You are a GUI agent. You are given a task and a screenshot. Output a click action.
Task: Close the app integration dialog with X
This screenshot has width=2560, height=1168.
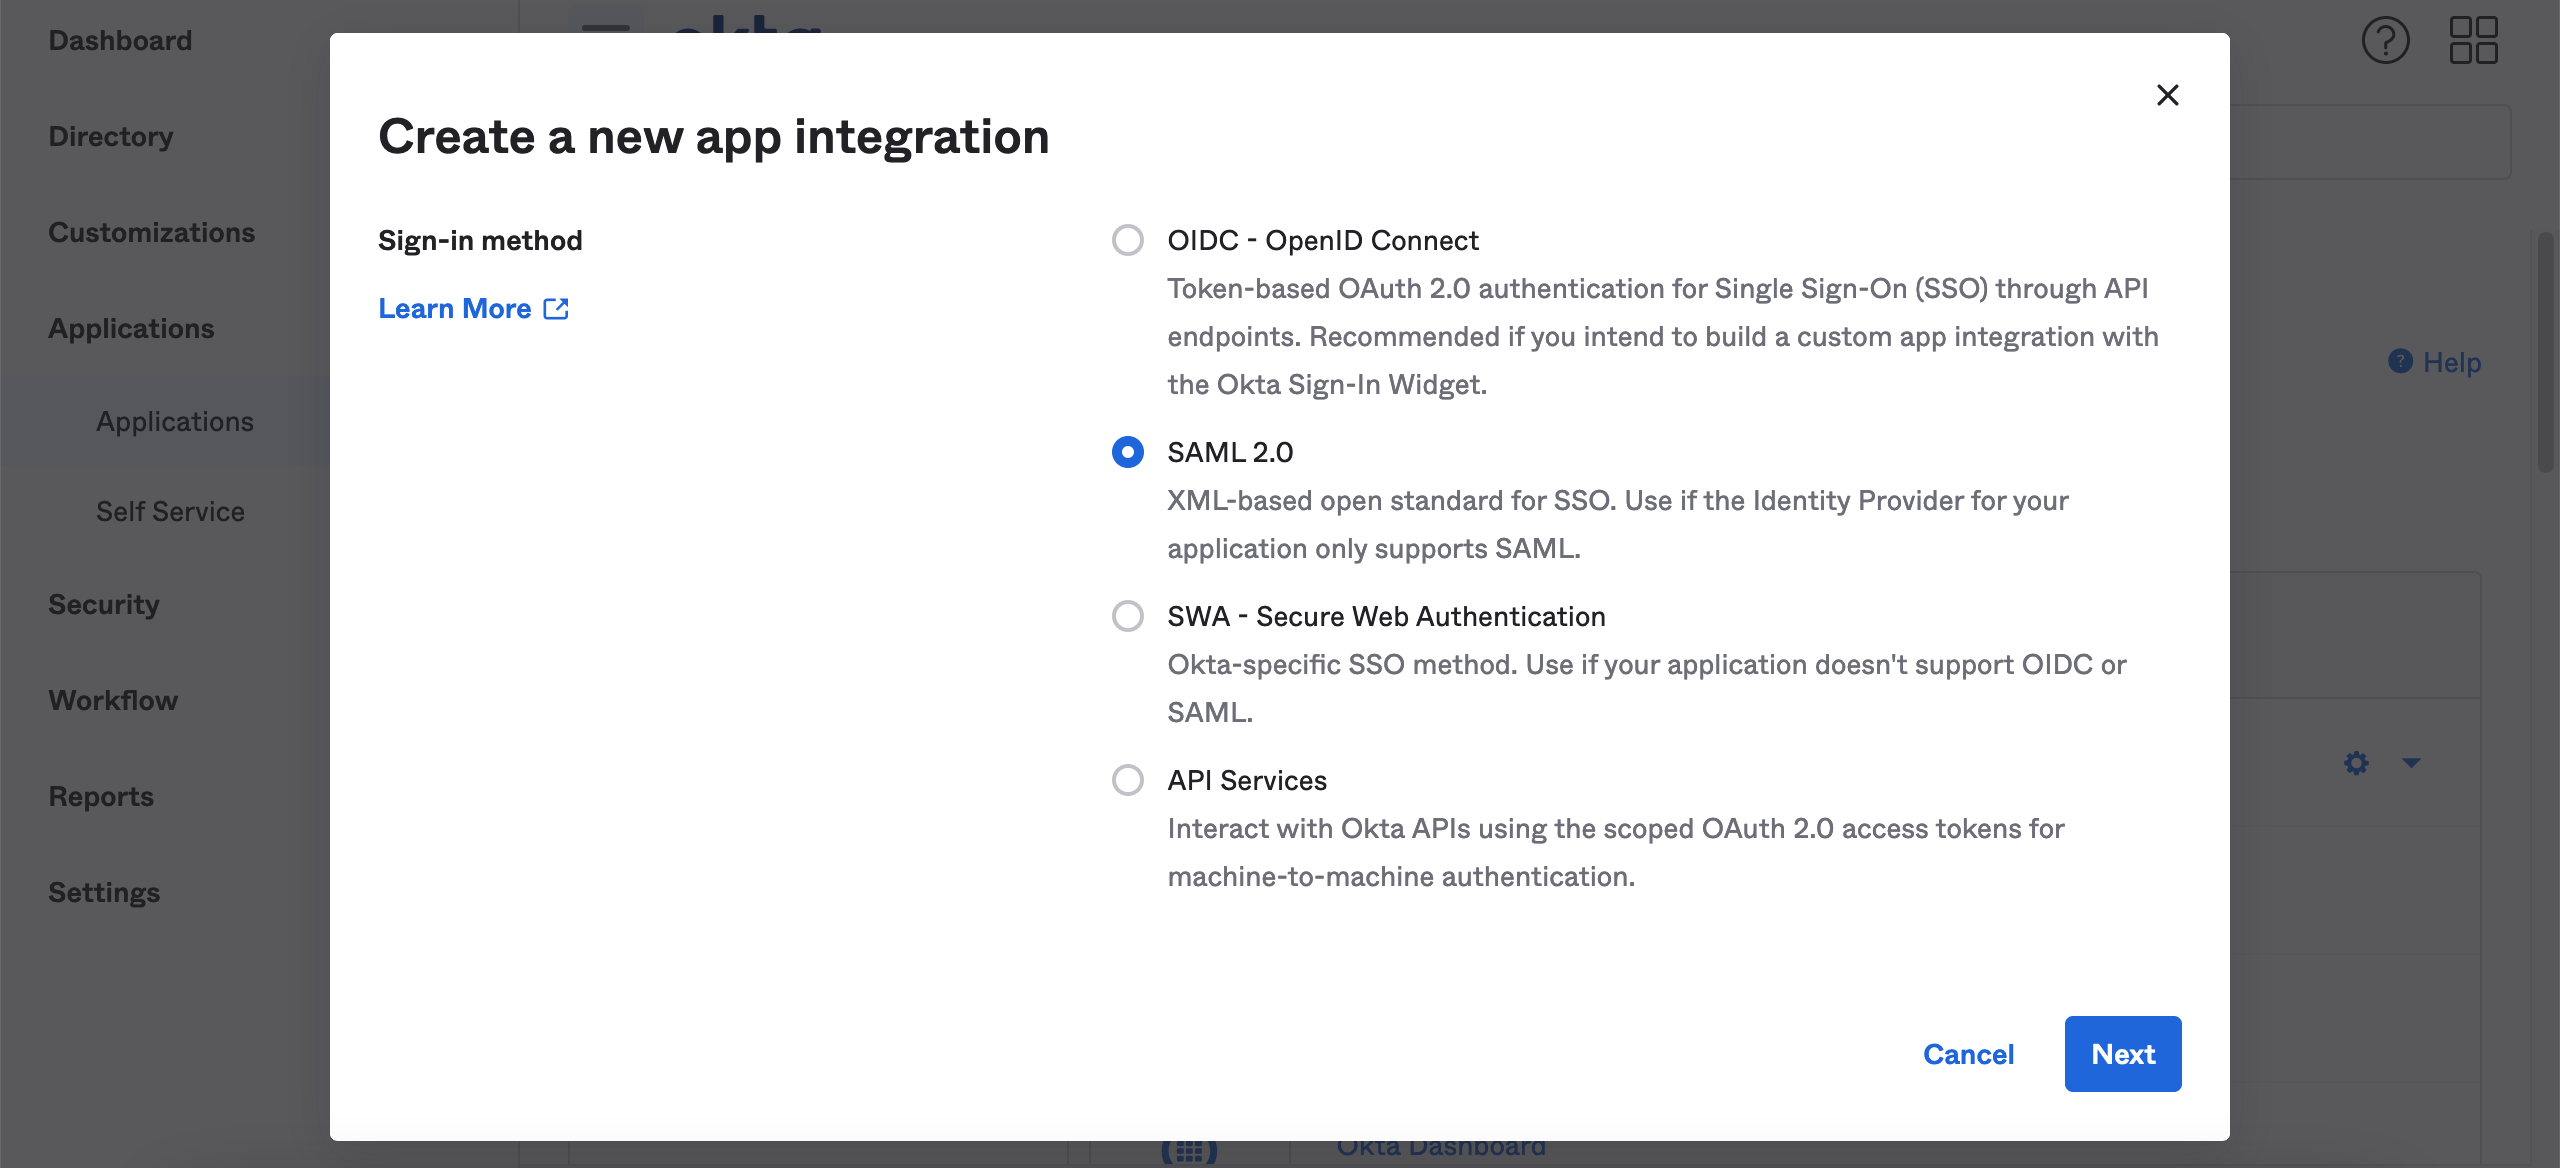point(2167,95)
